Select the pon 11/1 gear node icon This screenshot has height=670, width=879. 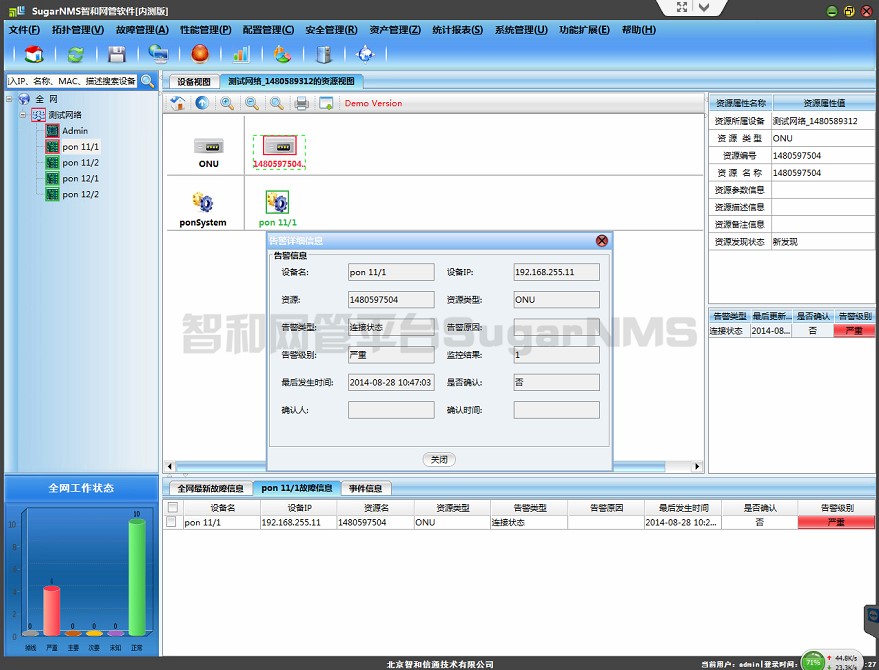[x=277, y=202]
